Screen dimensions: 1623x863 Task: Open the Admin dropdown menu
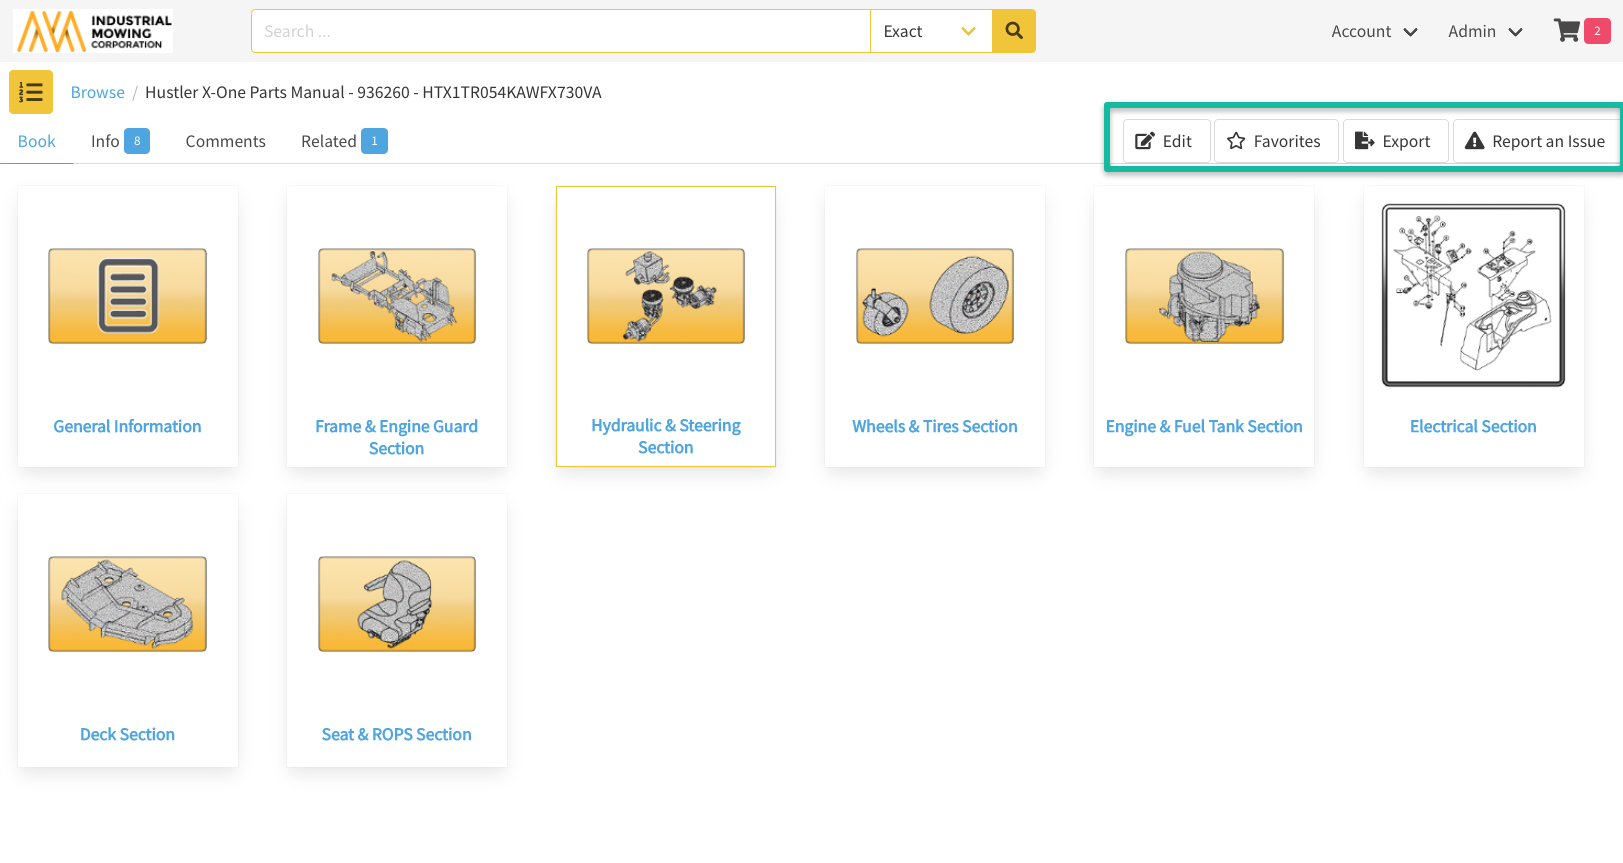[x=1485, y=31]
